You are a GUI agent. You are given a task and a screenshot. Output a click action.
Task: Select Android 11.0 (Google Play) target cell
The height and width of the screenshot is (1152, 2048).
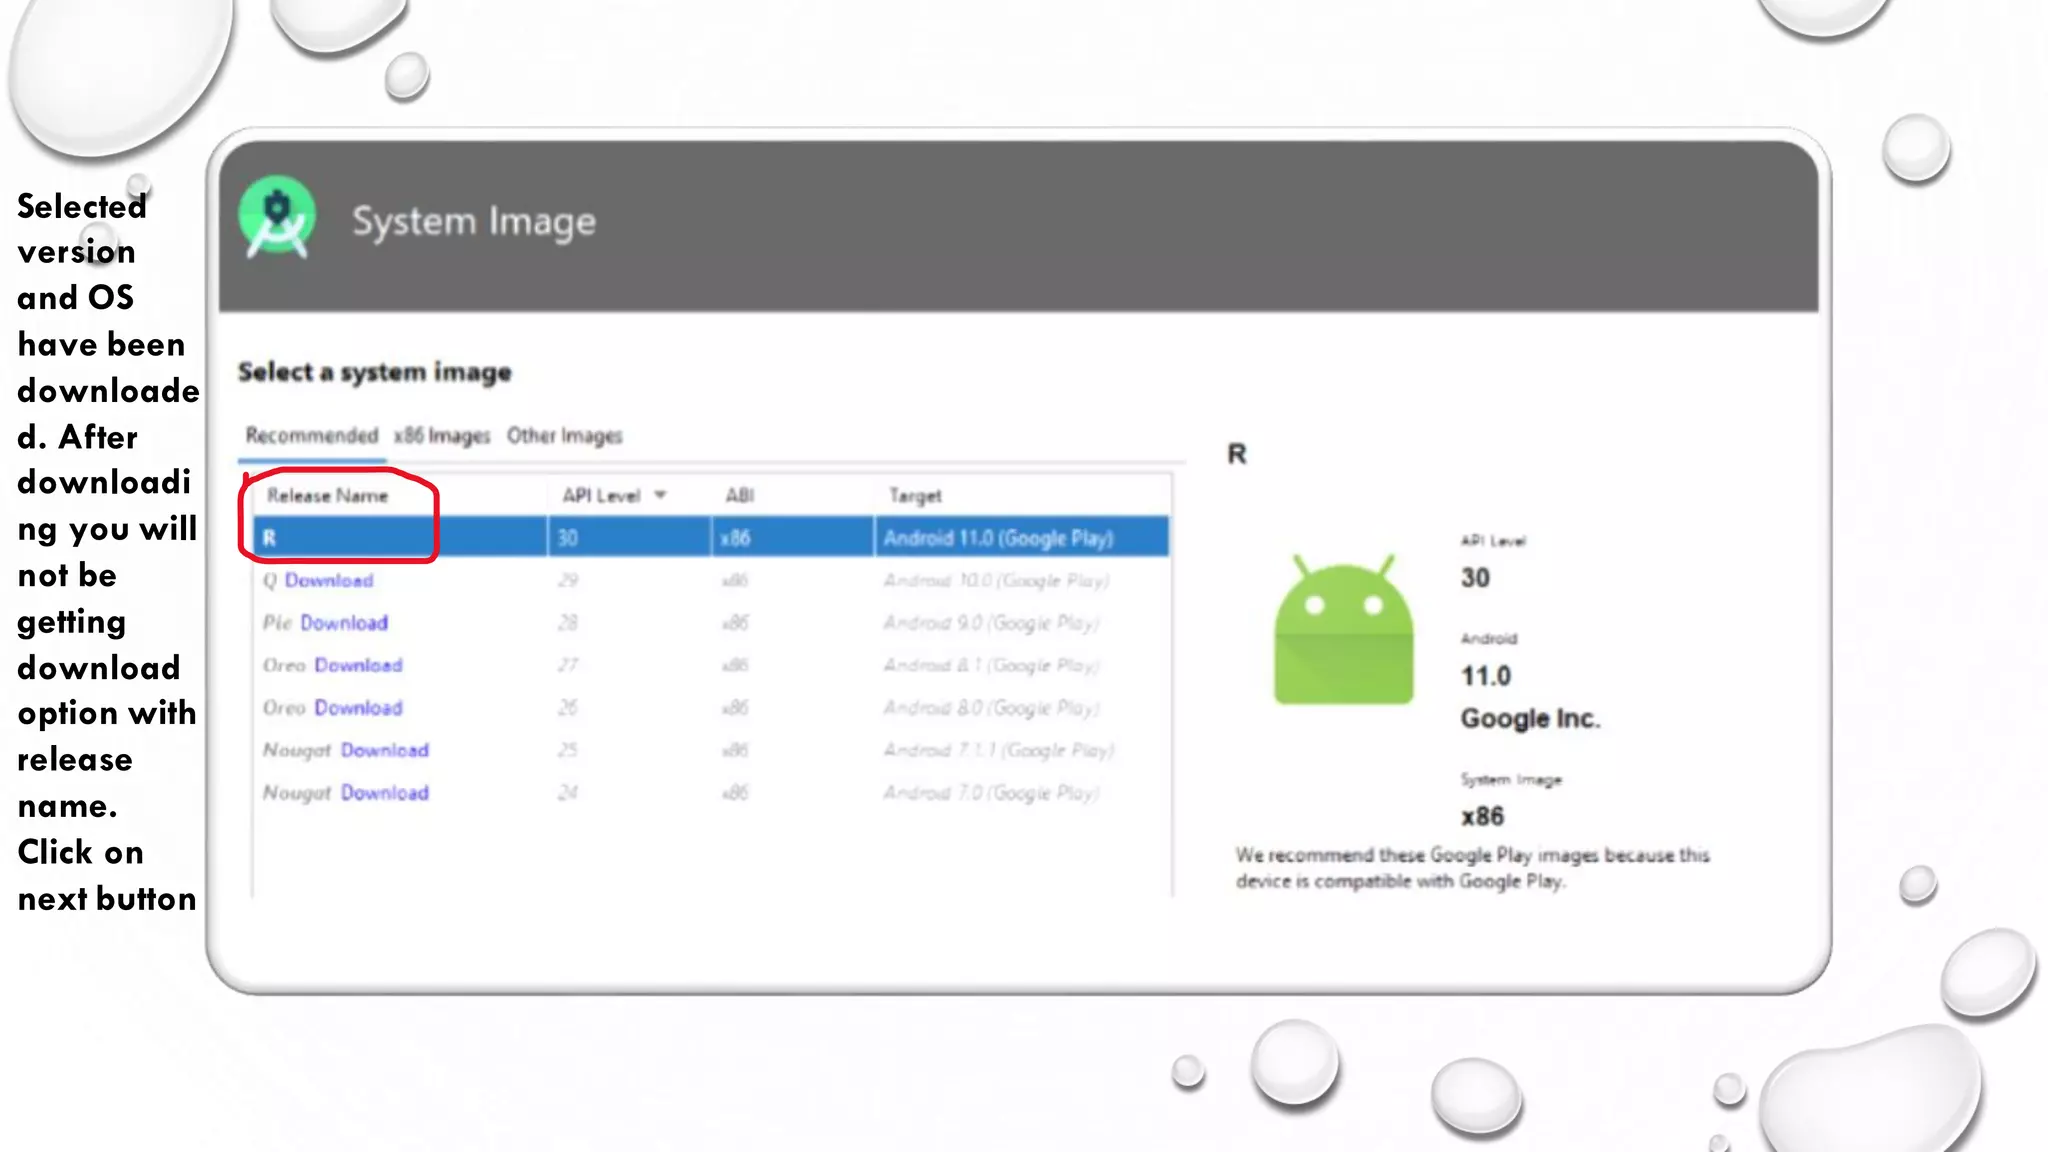click(x=998, y=538)
